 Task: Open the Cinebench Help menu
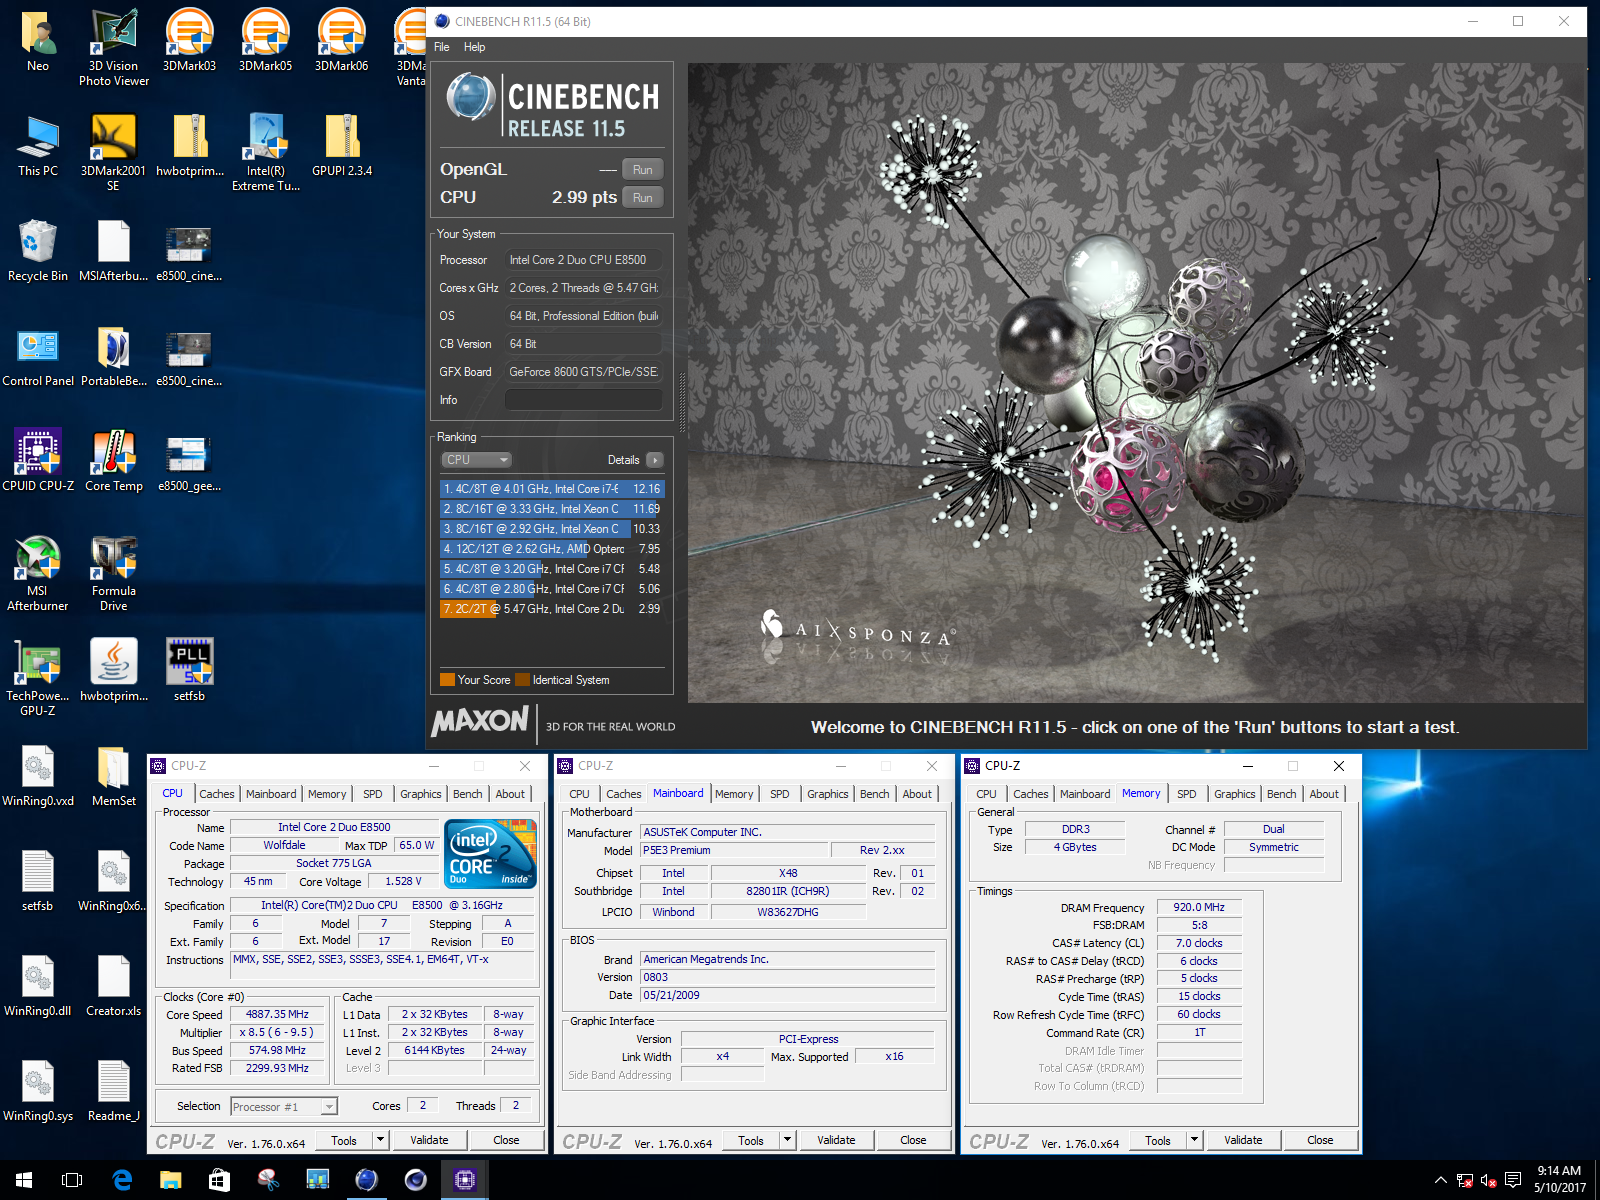474,47
